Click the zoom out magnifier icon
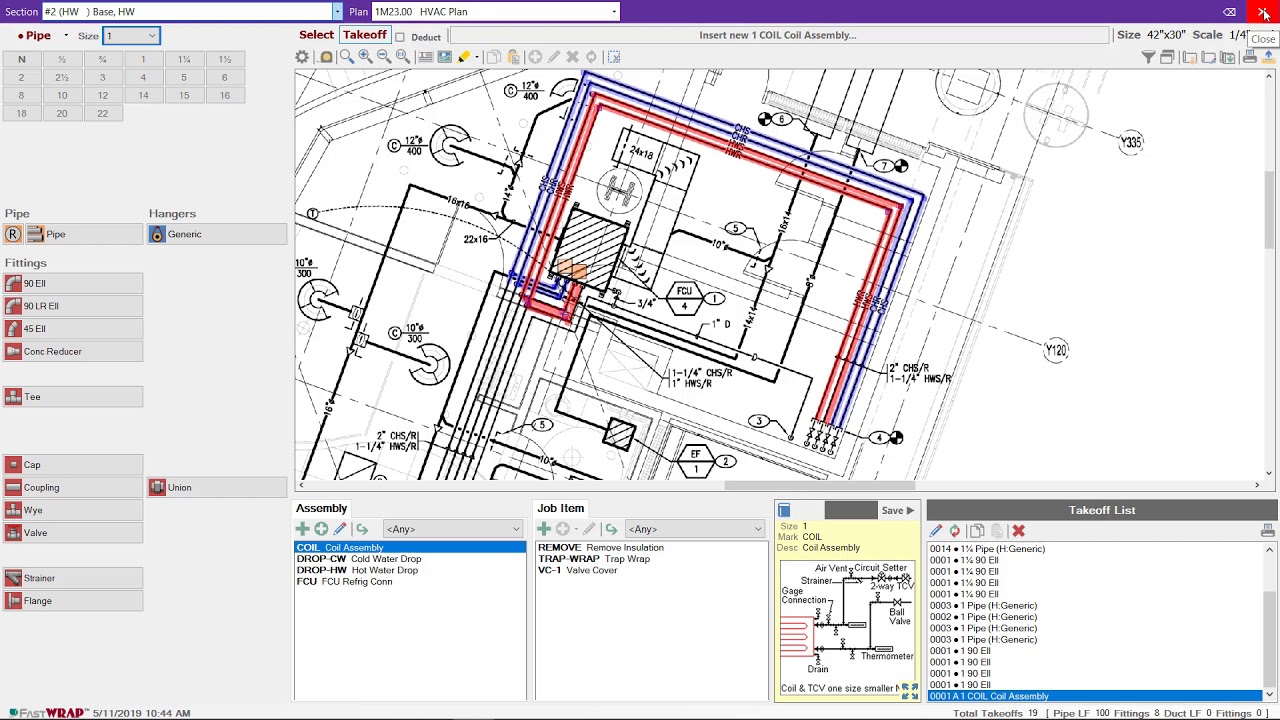The image size is (1280, 720). click(384, 57)
